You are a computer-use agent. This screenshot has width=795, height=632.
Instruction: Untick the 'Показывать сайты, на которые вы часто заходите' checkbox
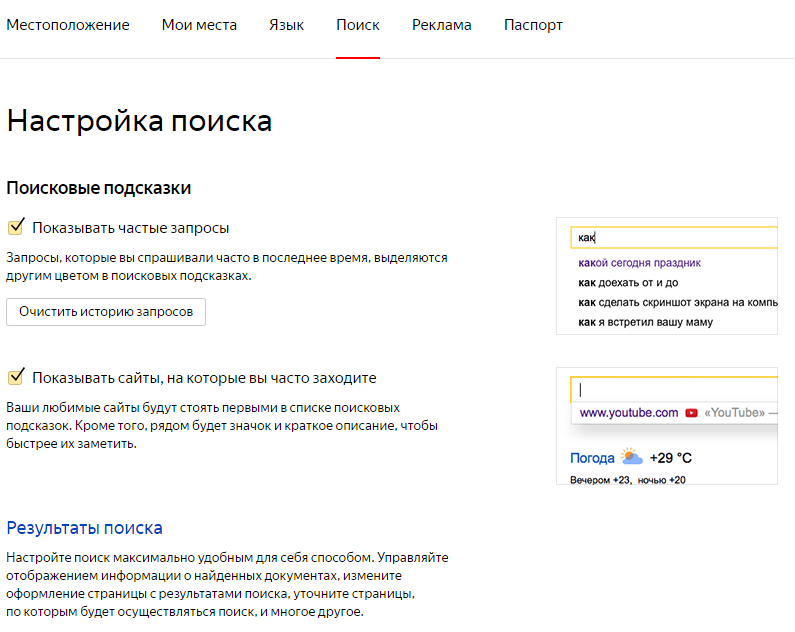16,377
